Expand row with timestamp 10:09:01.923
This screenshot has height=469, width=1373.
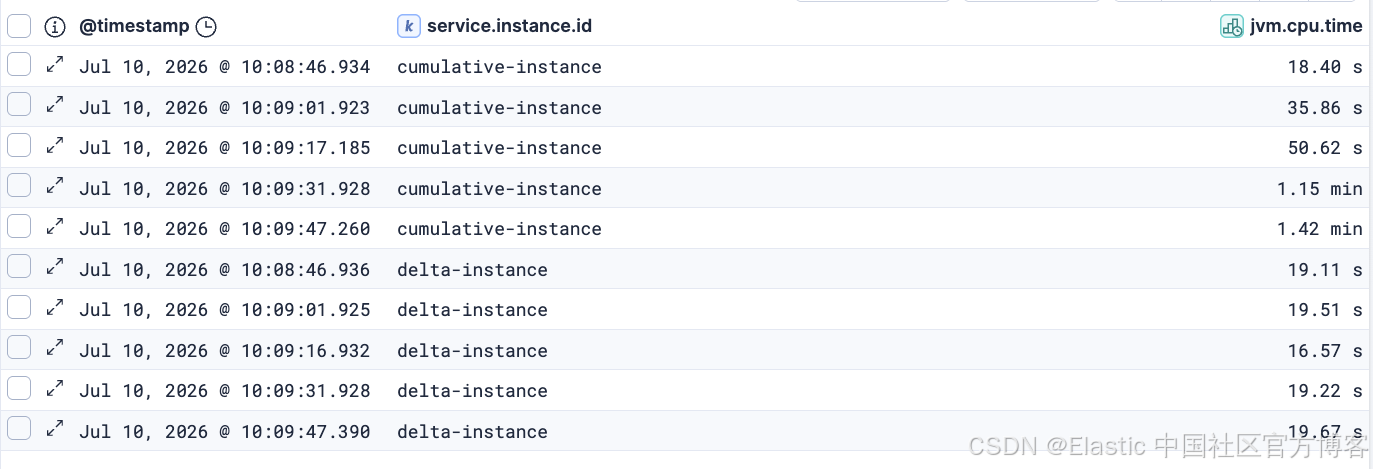[x=55, y=105]
